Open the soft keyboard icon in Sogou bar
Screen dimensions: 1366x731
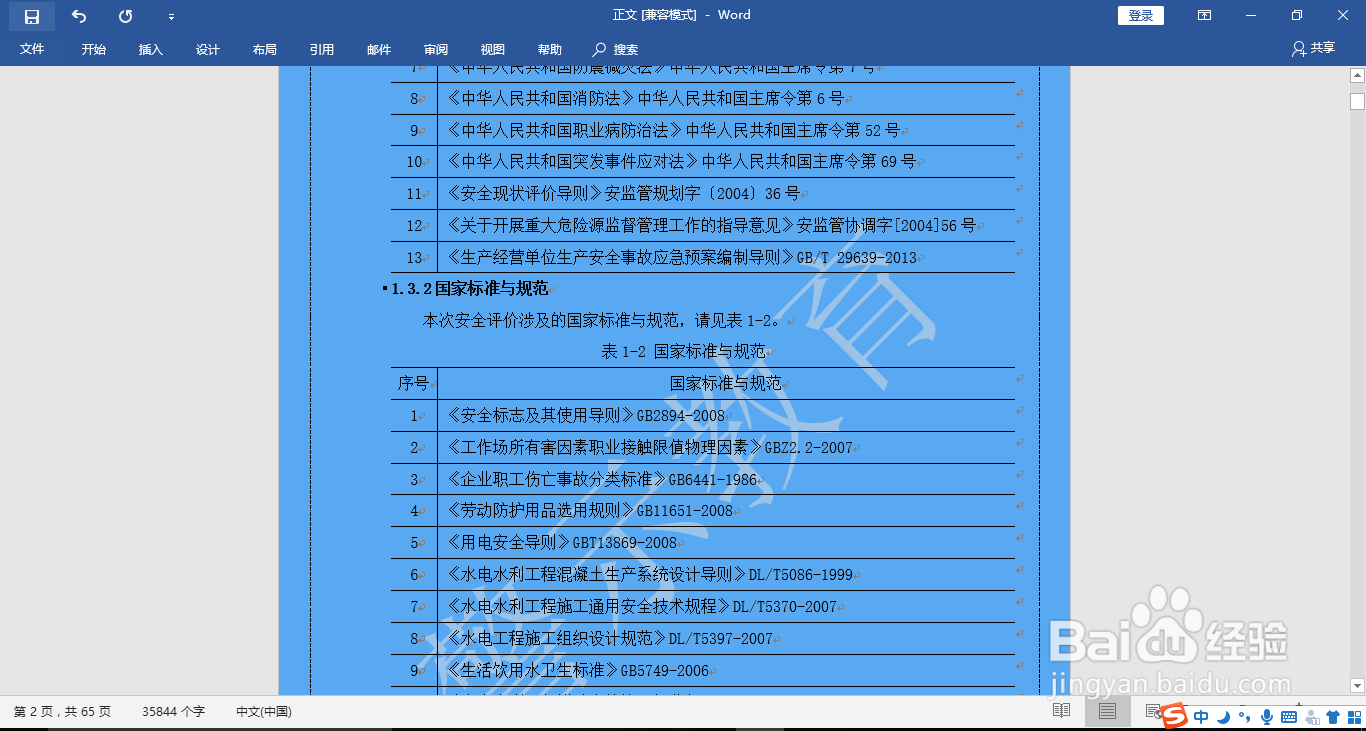point(1288,716)
